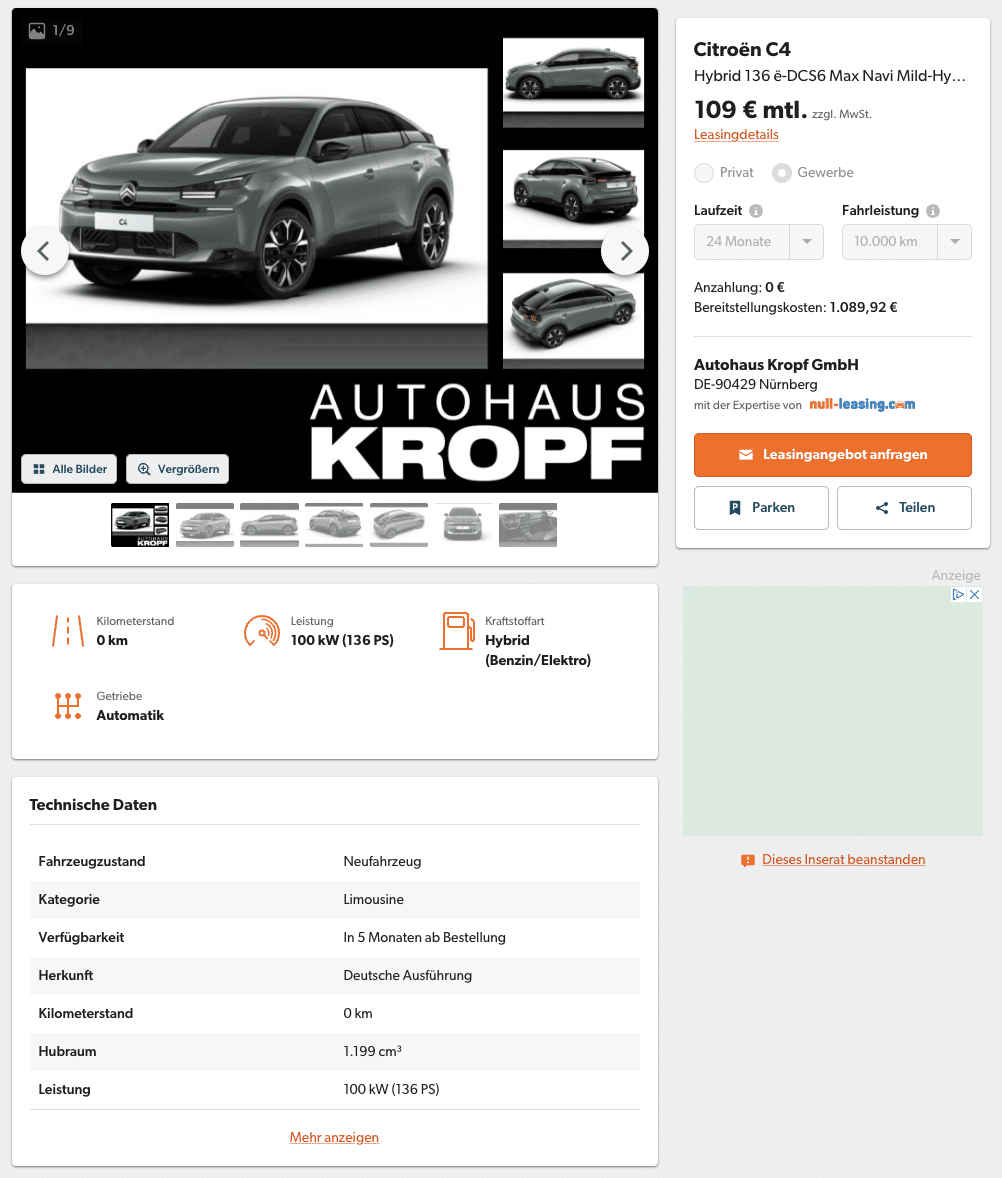Image resolution: width=1002 pixels, height=1178 pixels.
Task: Click Vergrößern to enlarge the image
Action: click(x=177, y=470)
